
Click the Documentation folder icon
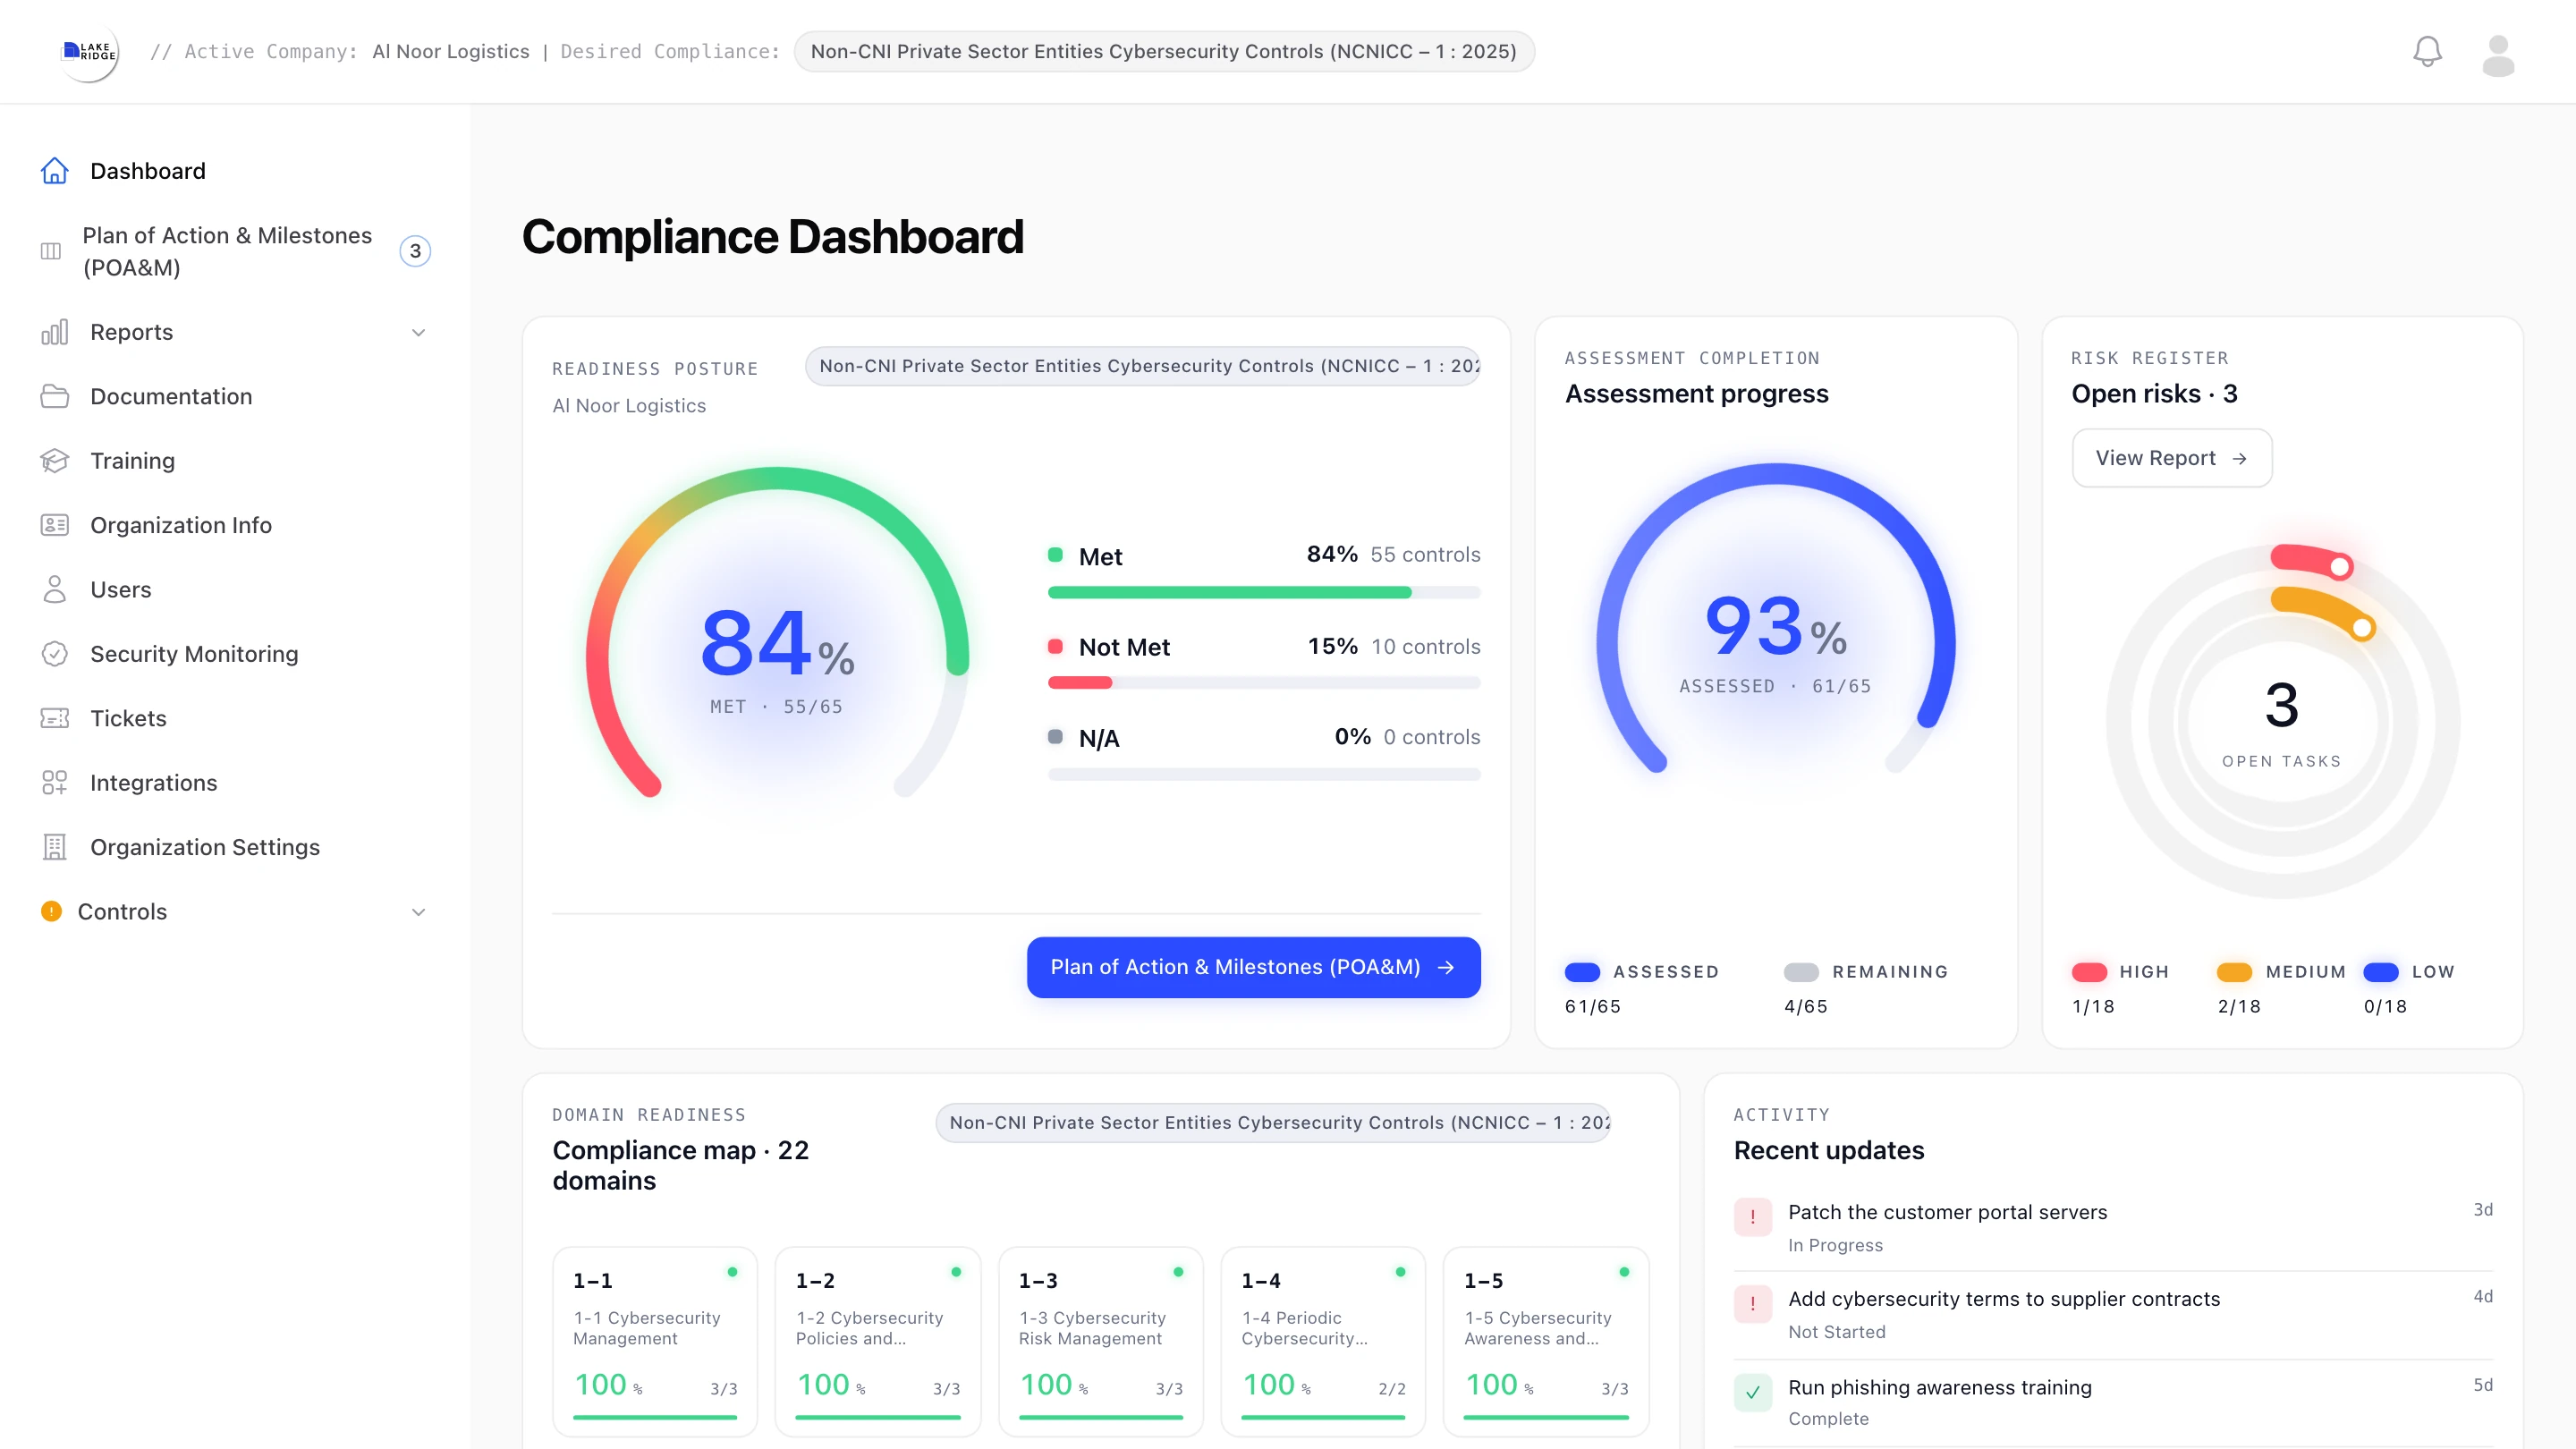tap(54, 396)
